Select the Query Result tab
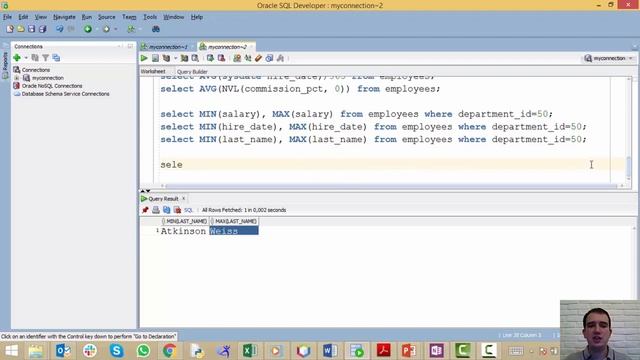 click(x=163, y=199)
